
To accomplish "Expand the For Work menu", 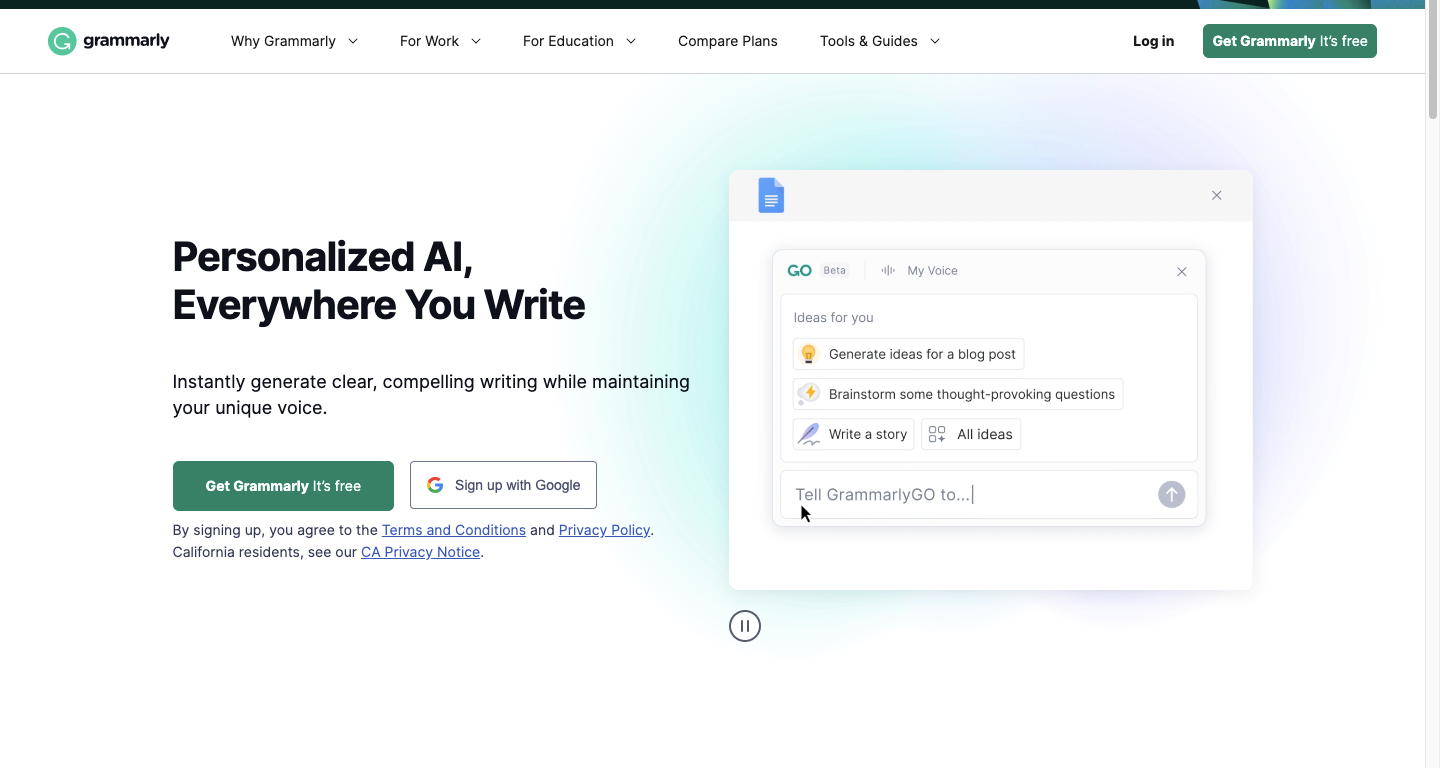I will pyautogui.click(x=440, y=41).
